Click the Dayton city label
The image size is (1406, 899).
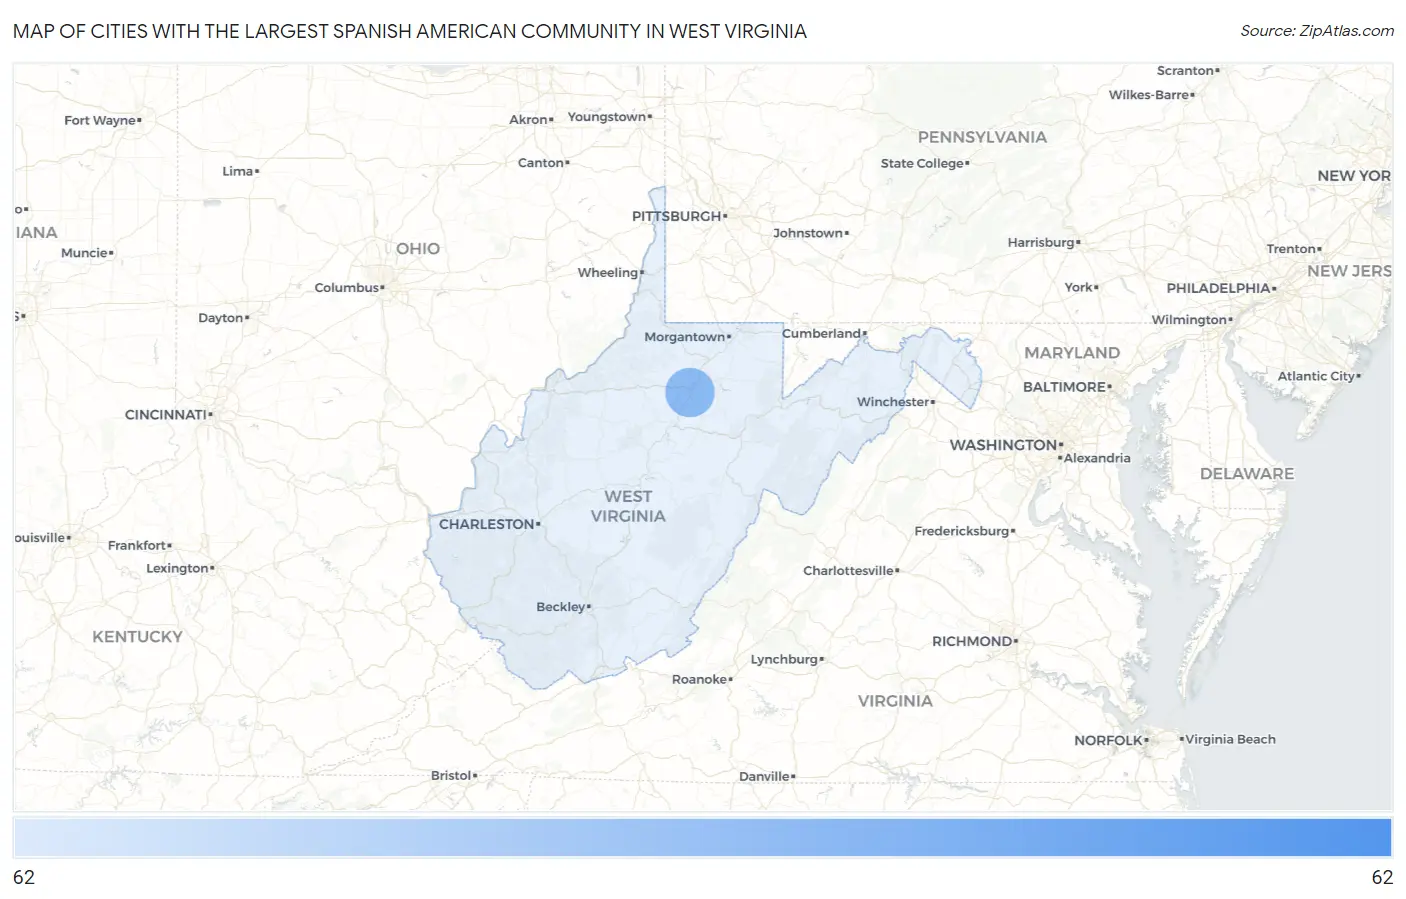221,318
